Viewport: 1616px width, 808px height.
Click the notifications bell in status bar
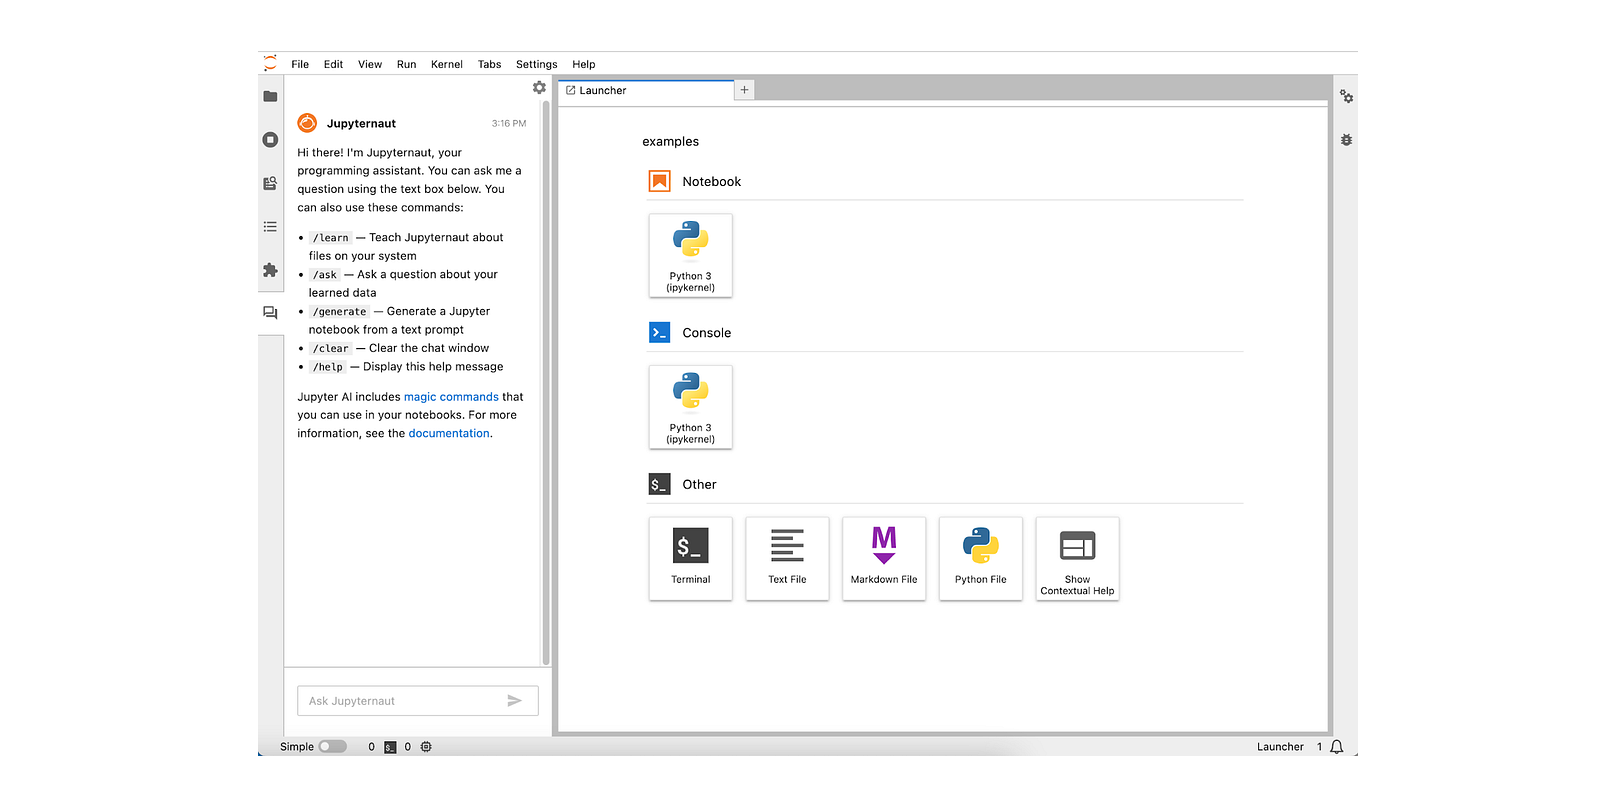[x=1337, y=747]
